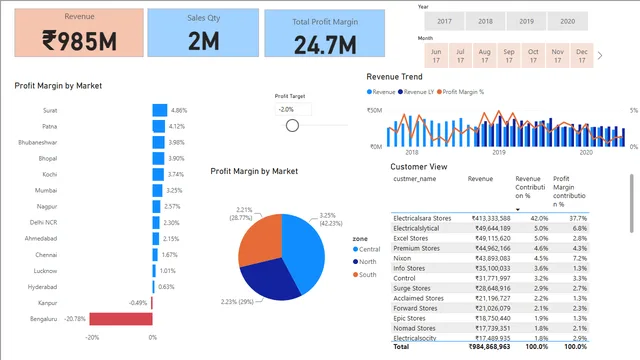The height and width of the screenshot is (360, 640).
Task: Select the Electricalsara Stores row
Action: click(490, 218)
